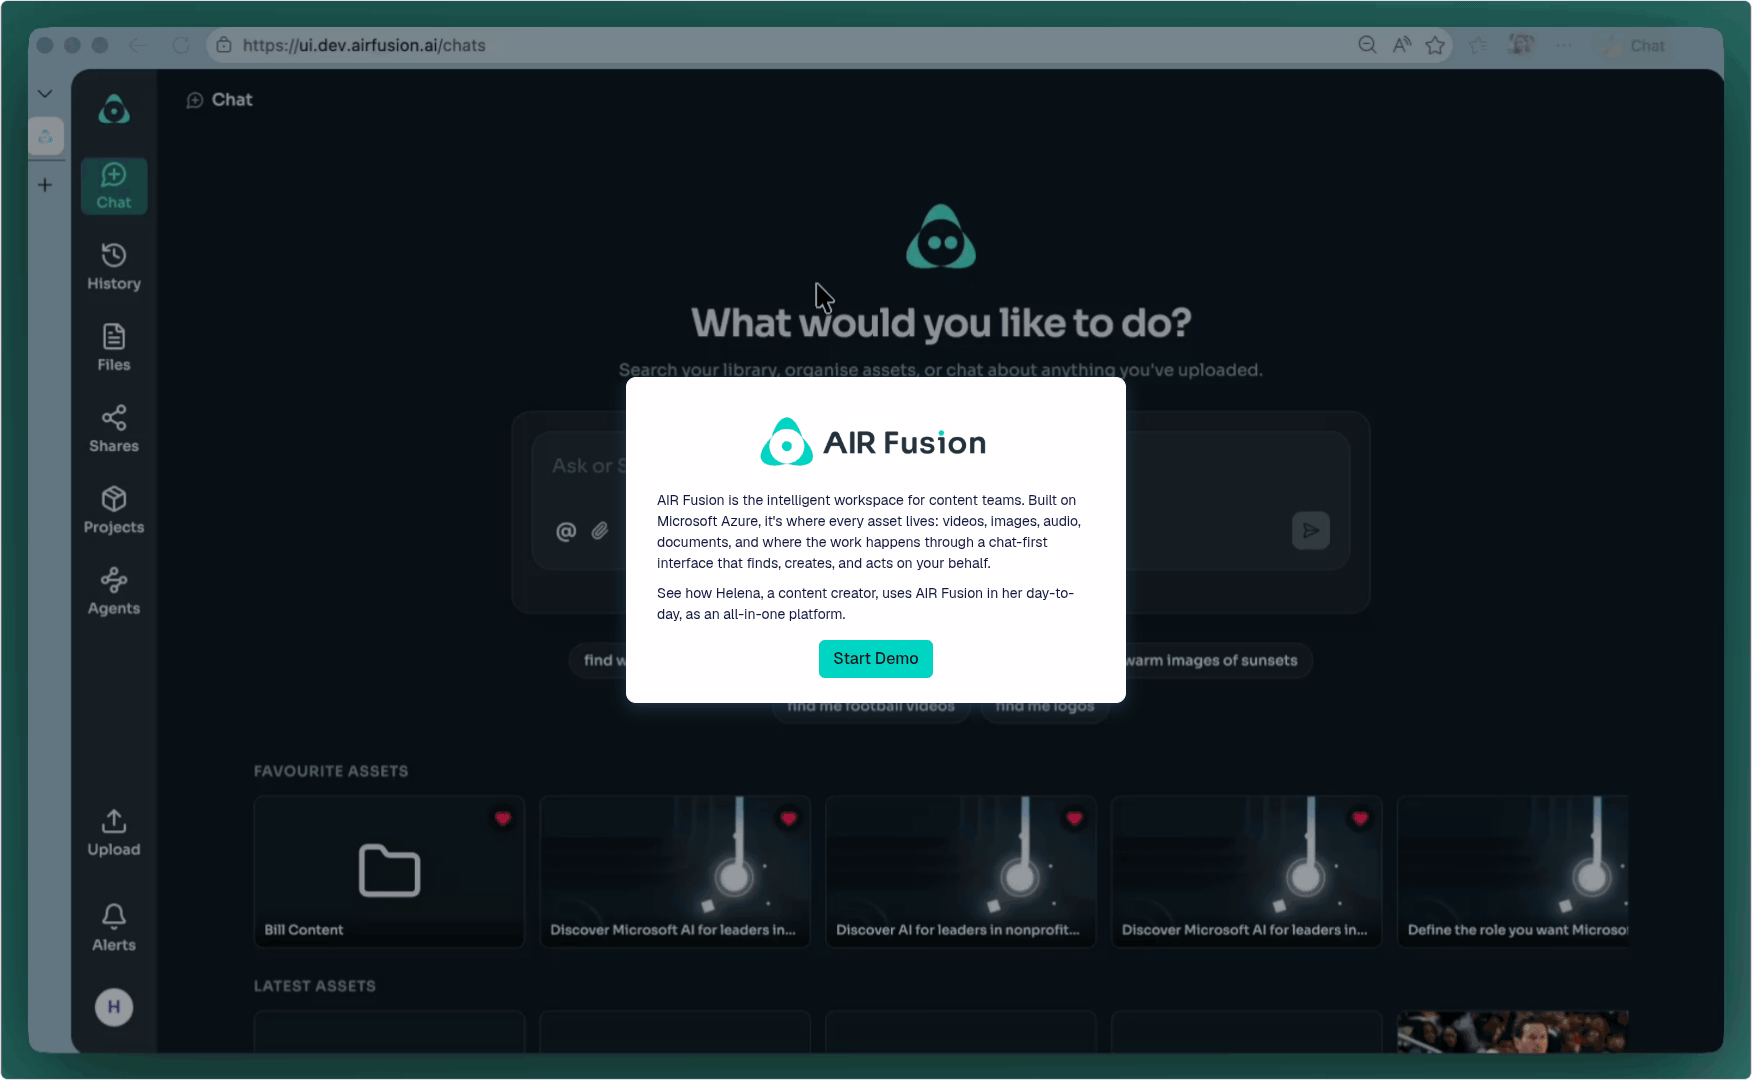The width and height of the screenshot is (1752, 1080).
Task: Toggle heart on Discover AI for leaders in nonprofit
Action: tap(1074, 818)
